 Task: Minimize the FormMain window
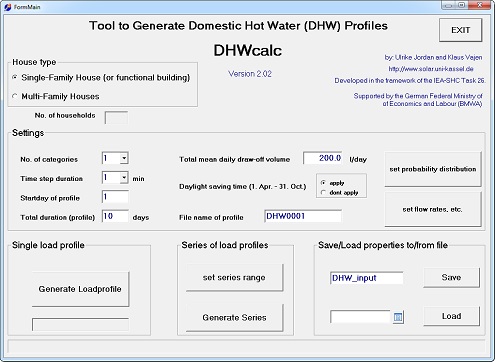[x=449, y=5]
